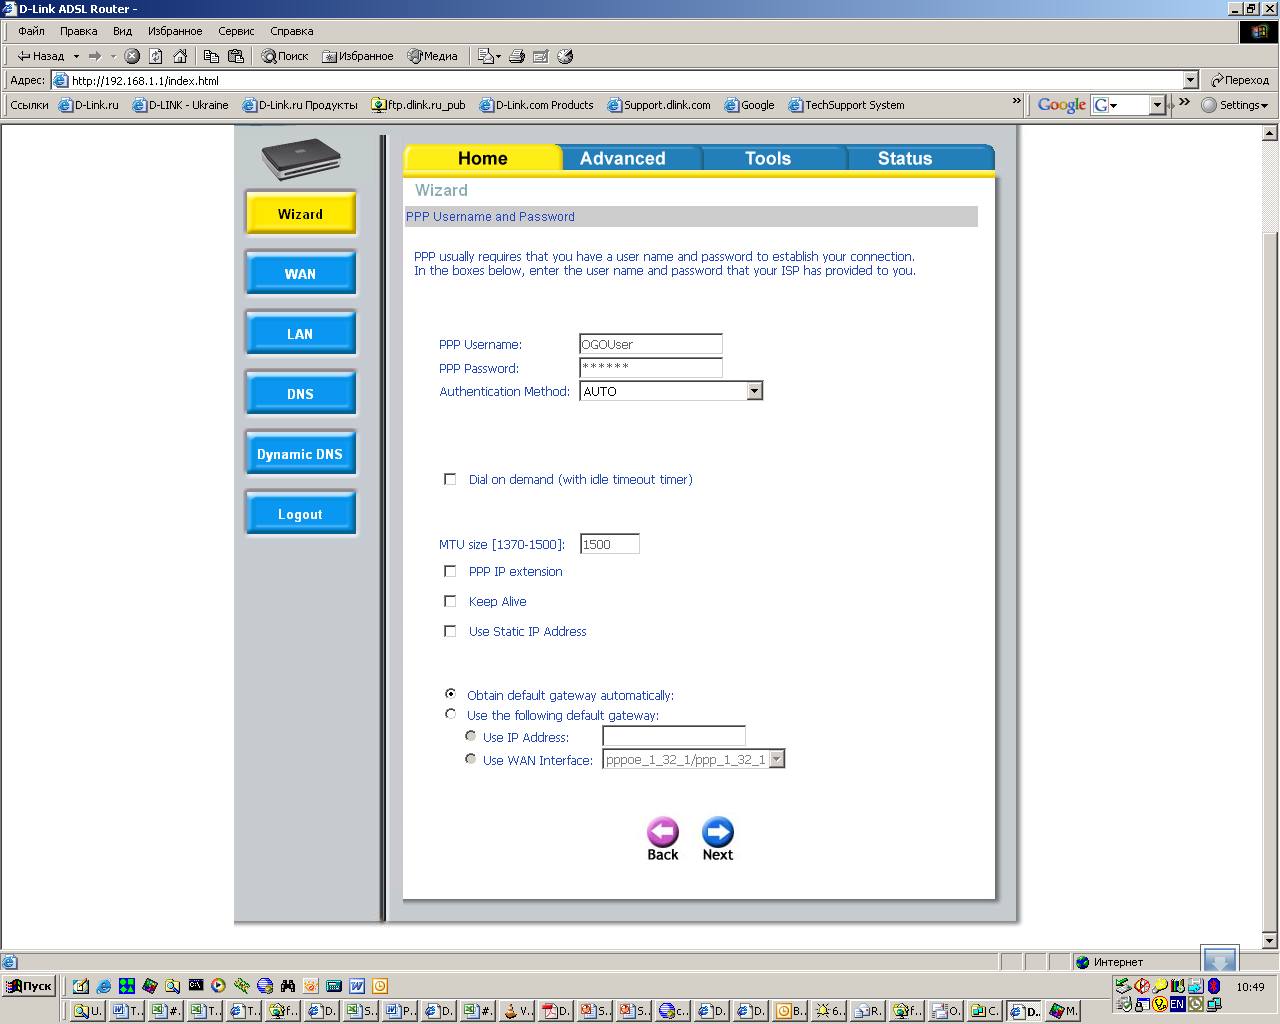
Task: Check the Keep Alive option
Action: [x=450, y=601]
